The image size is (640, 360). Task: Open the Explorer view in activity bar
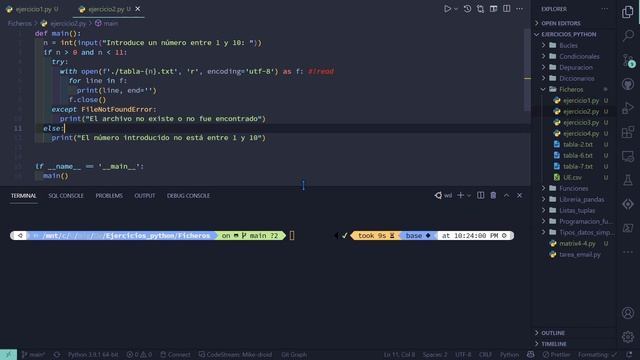pyautogui.click(x=628, y=12)
